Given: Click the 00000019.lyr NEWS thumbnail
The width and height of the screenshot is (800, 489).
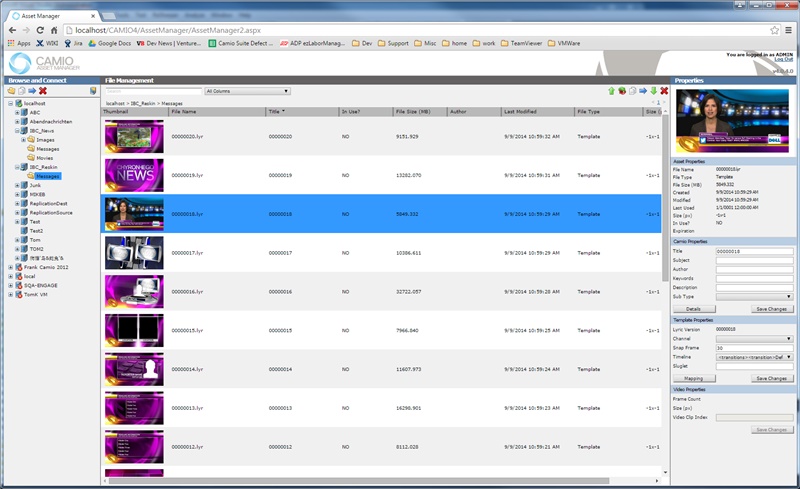Looking at the screenshot, I should pyautogui.click(x=134, y=174).
